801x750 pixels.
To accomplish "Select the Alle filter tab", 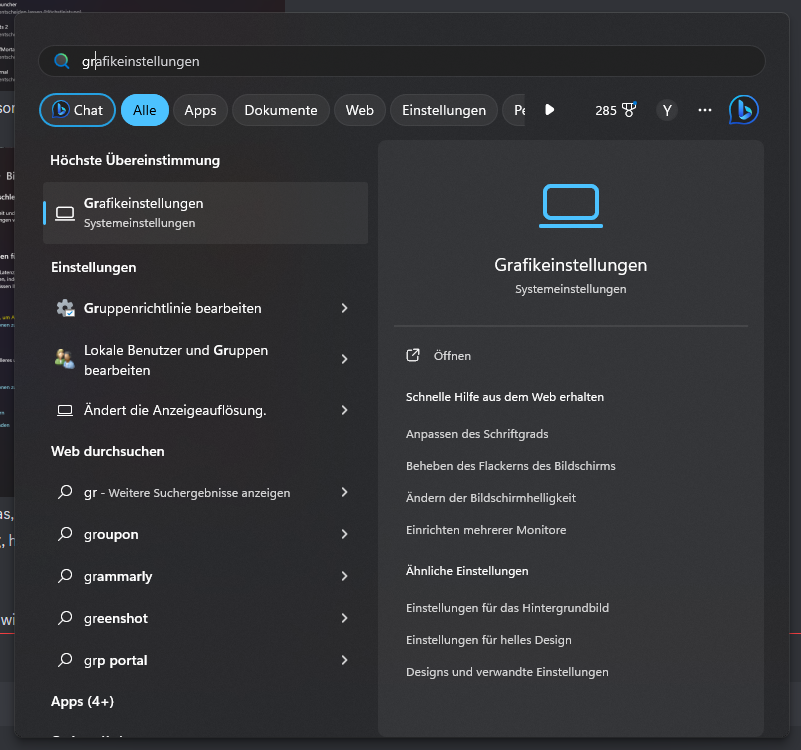I will [x=145, y=110].
